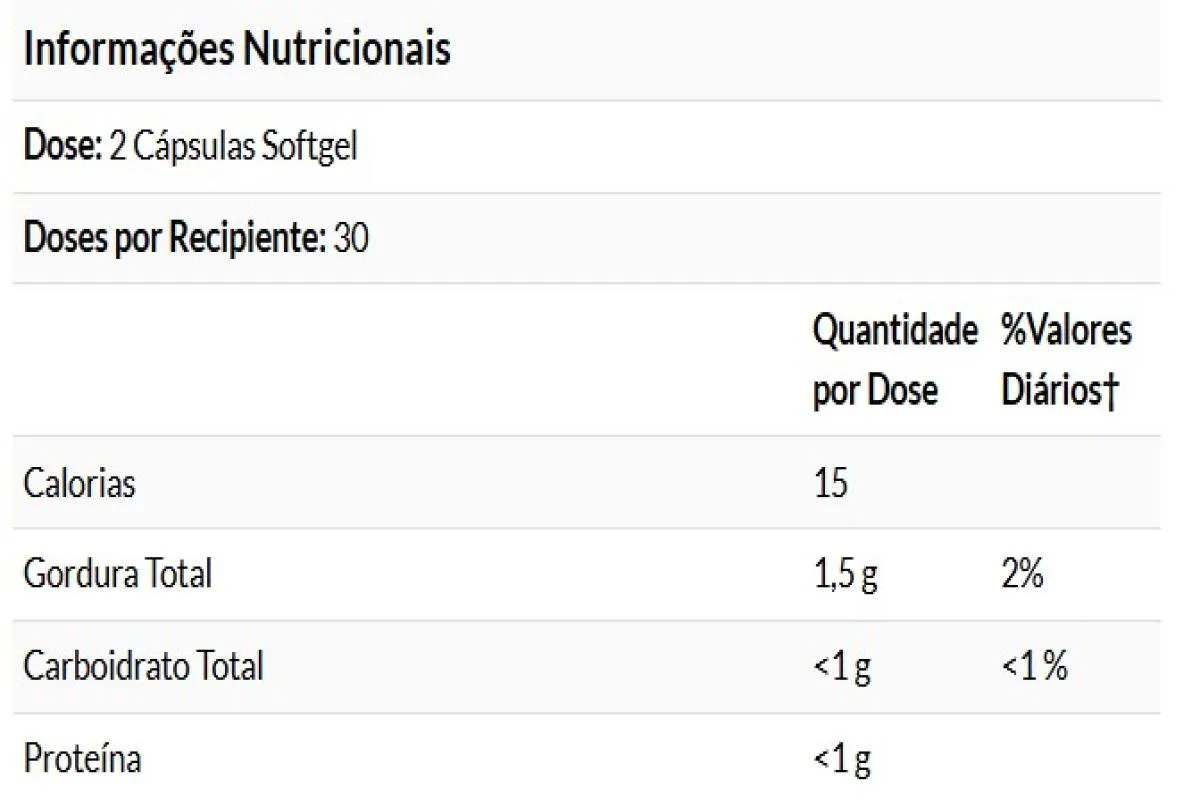Select the Proteína row label
The height and width of the screenshot is (800, 1200).
point(82,759)
